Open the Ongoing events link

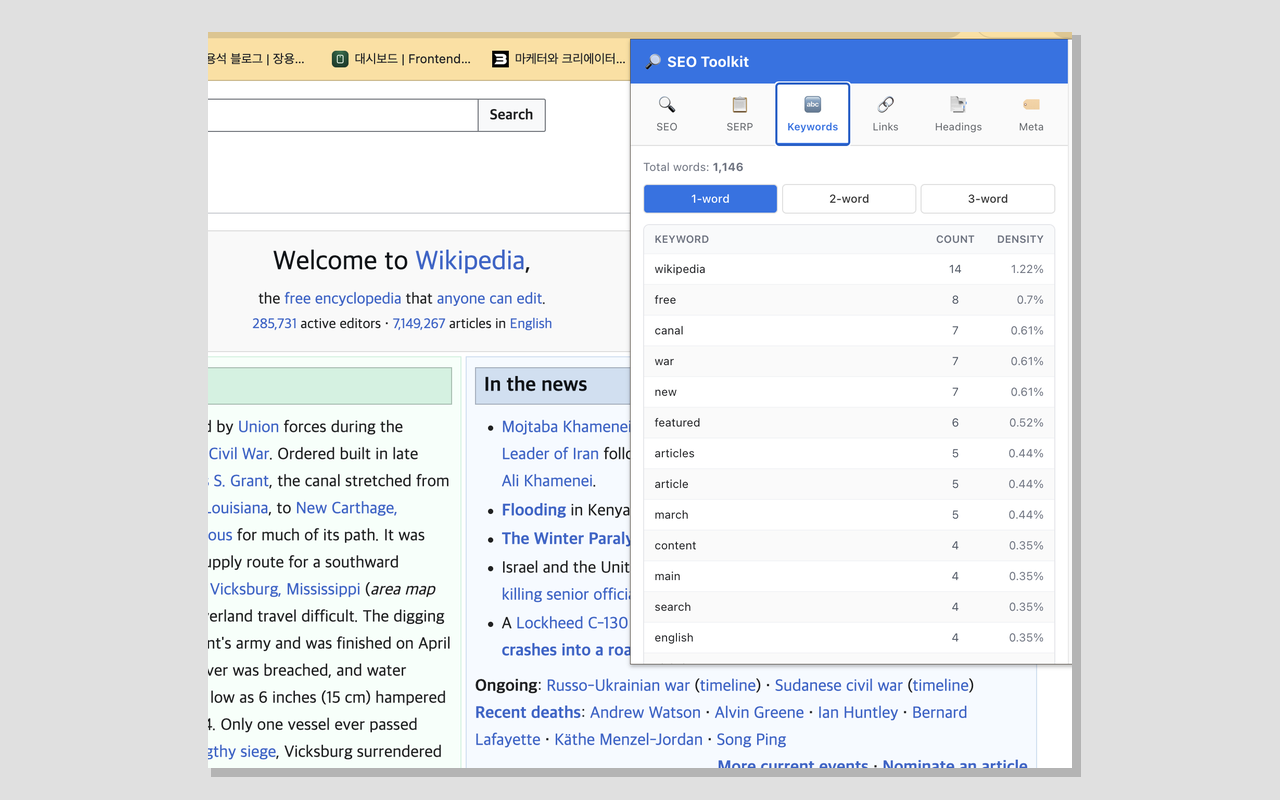pyautogui.click(x=506, y=685)
